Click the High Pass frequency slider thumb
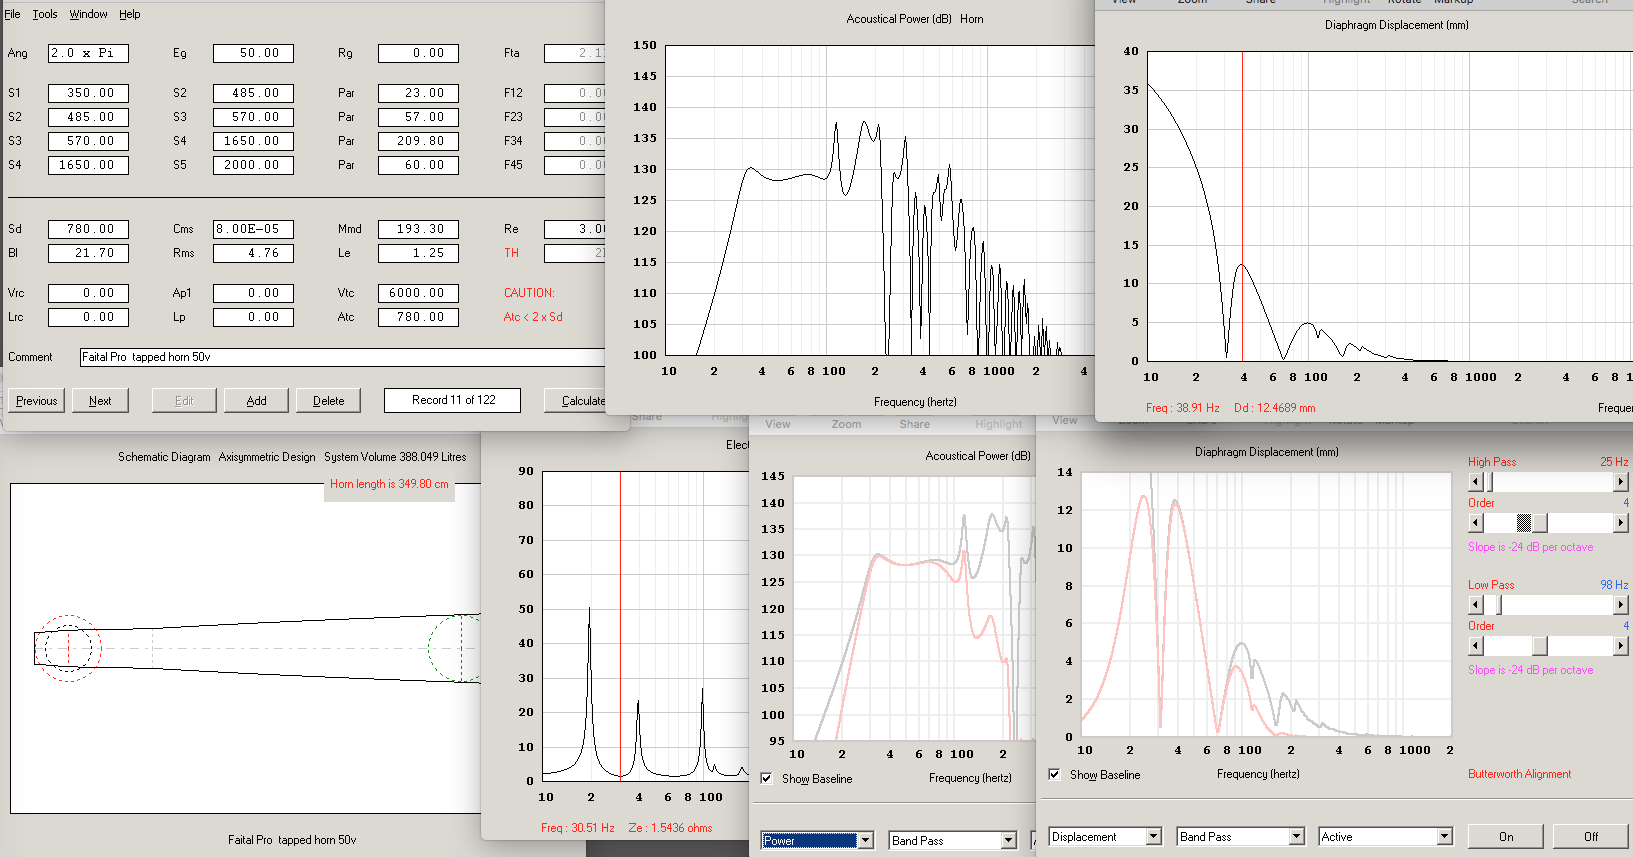The width and height of the screenshot is (1633, 857). 1488,482
